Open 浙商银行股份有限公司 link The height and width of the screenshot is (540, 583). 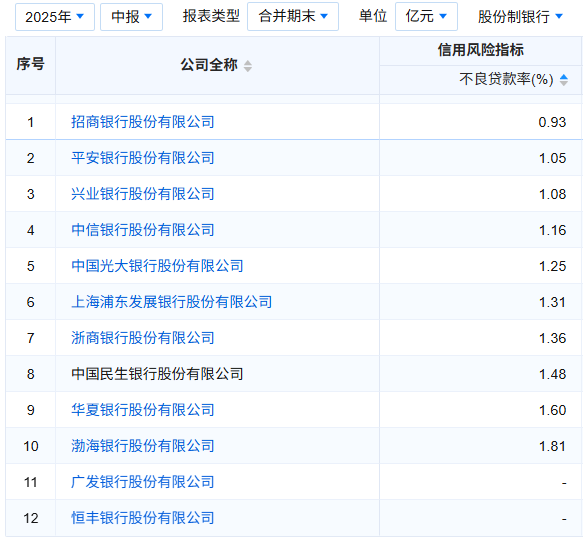(x=143, y=338)
